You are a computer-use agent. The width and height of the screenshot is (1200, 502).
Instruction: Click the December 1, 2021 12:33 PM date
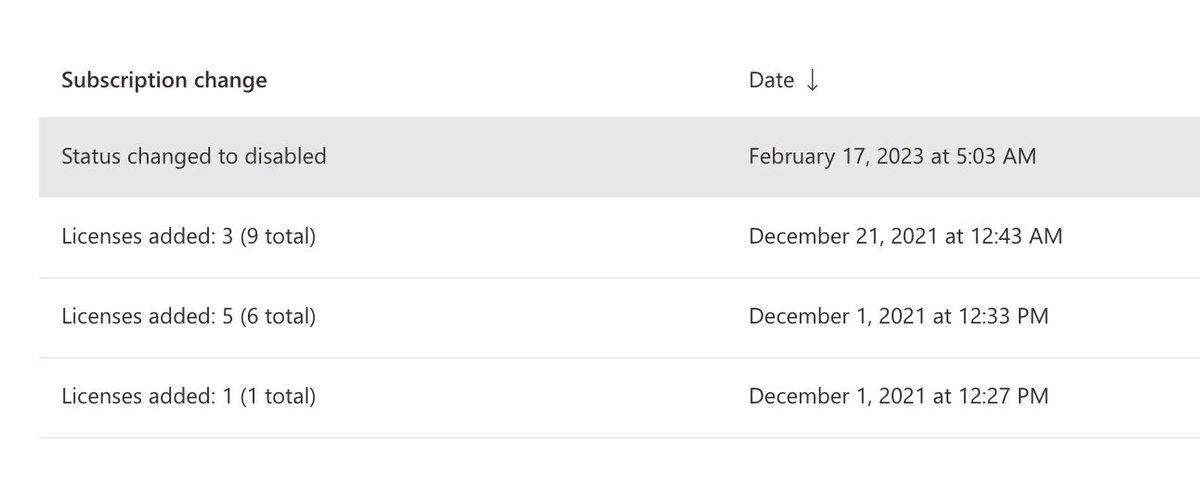click(x=898, y=317)
